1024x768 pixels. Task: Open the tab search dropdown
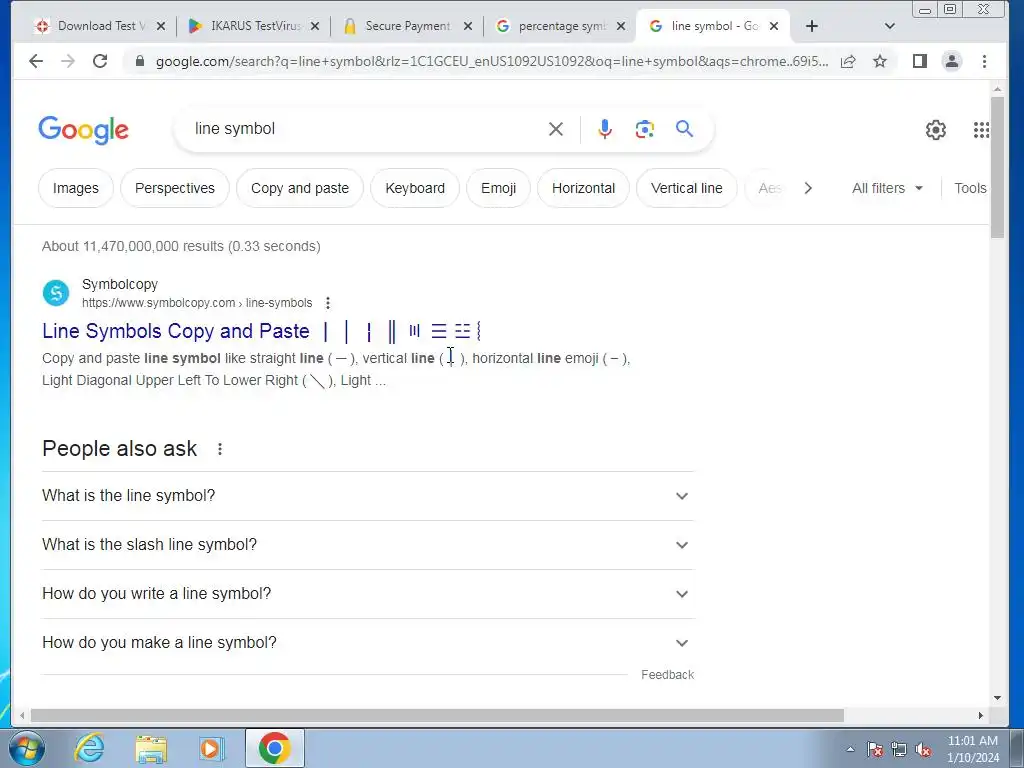[x=889, y=26]
